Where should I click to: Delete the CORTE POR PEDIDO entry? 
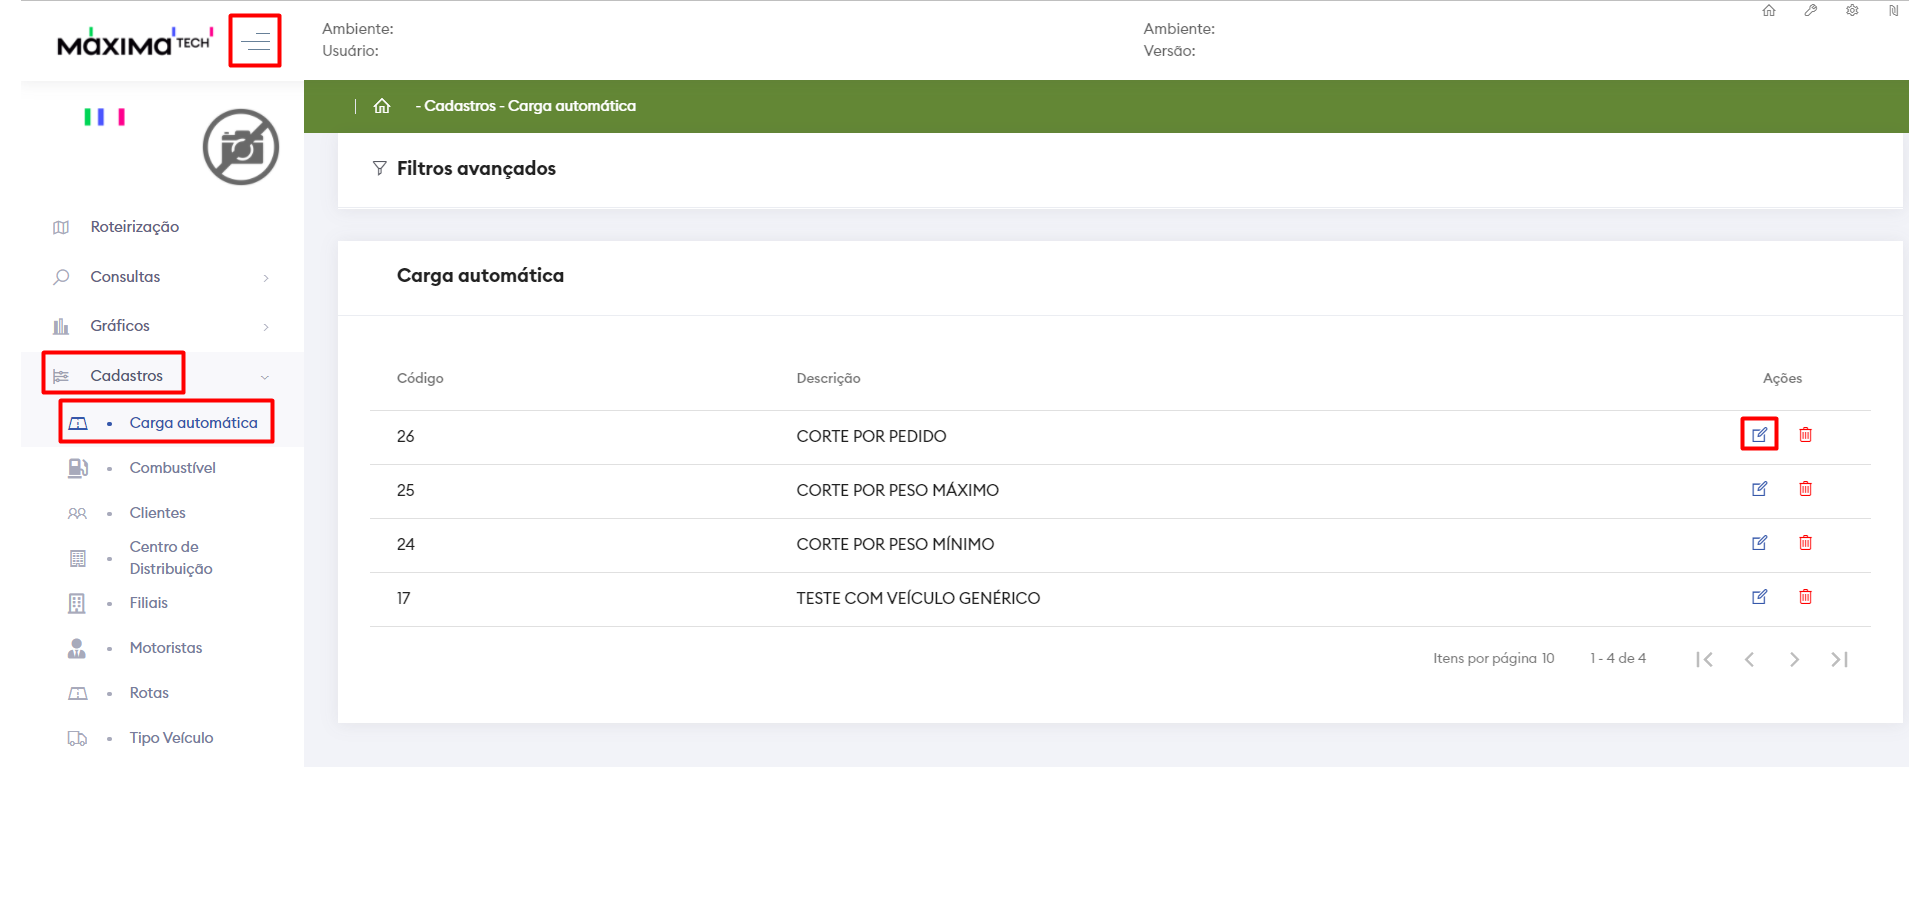tap(1806, 435)
